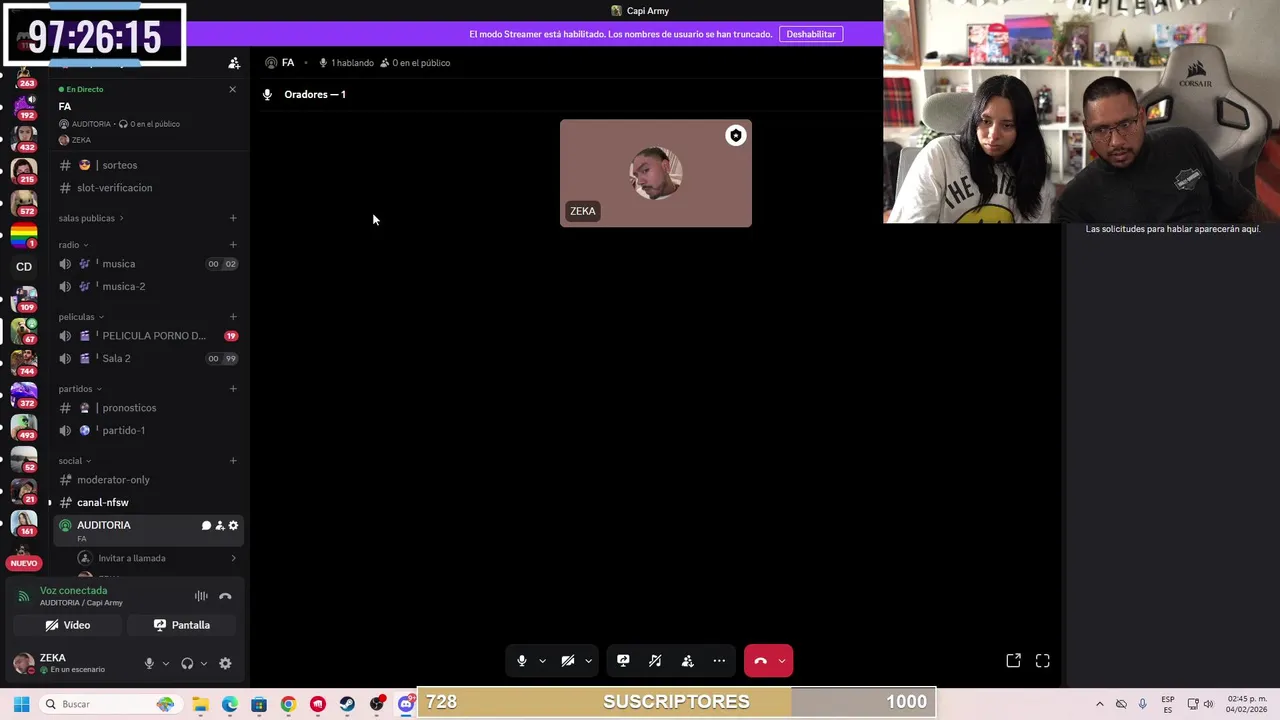This screenshot has height=720, width=1280.
Task: Click moderator shield badge on ZEKA tile
Action: pyautogui.click(x=735, y=136)
